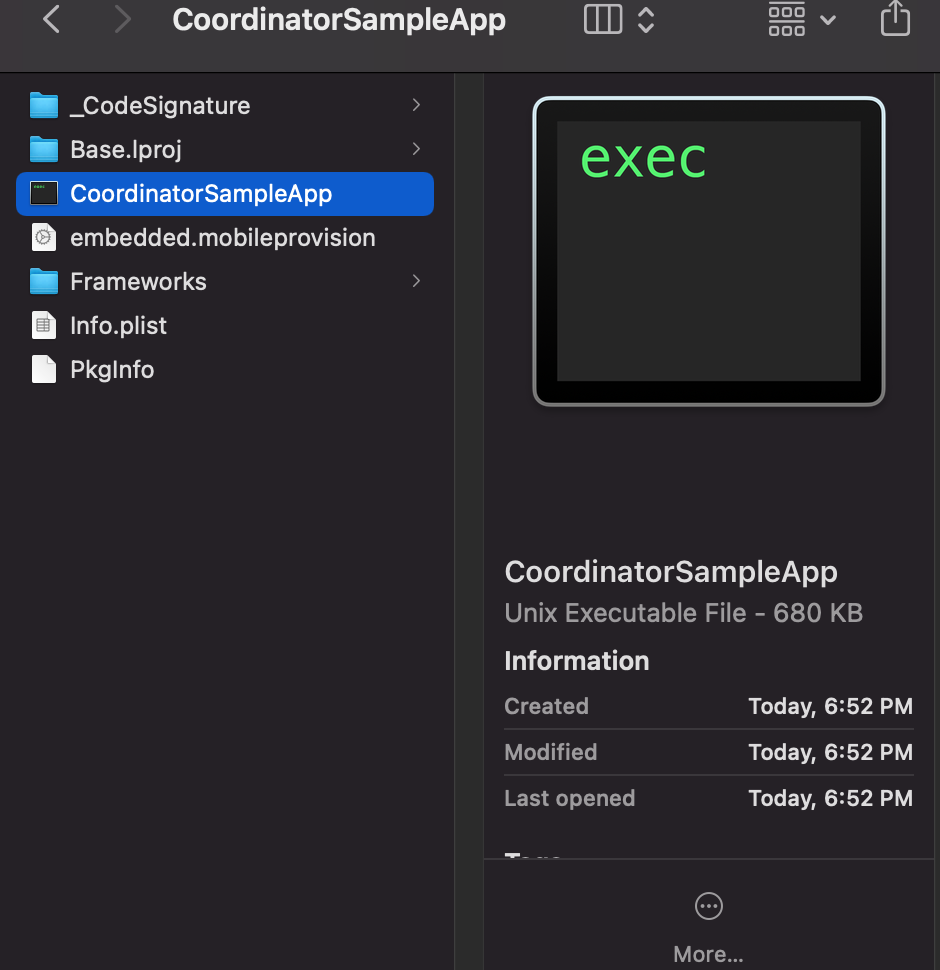
Task: Select the CoordinatorSampleApp executable file
Action: 201,194
